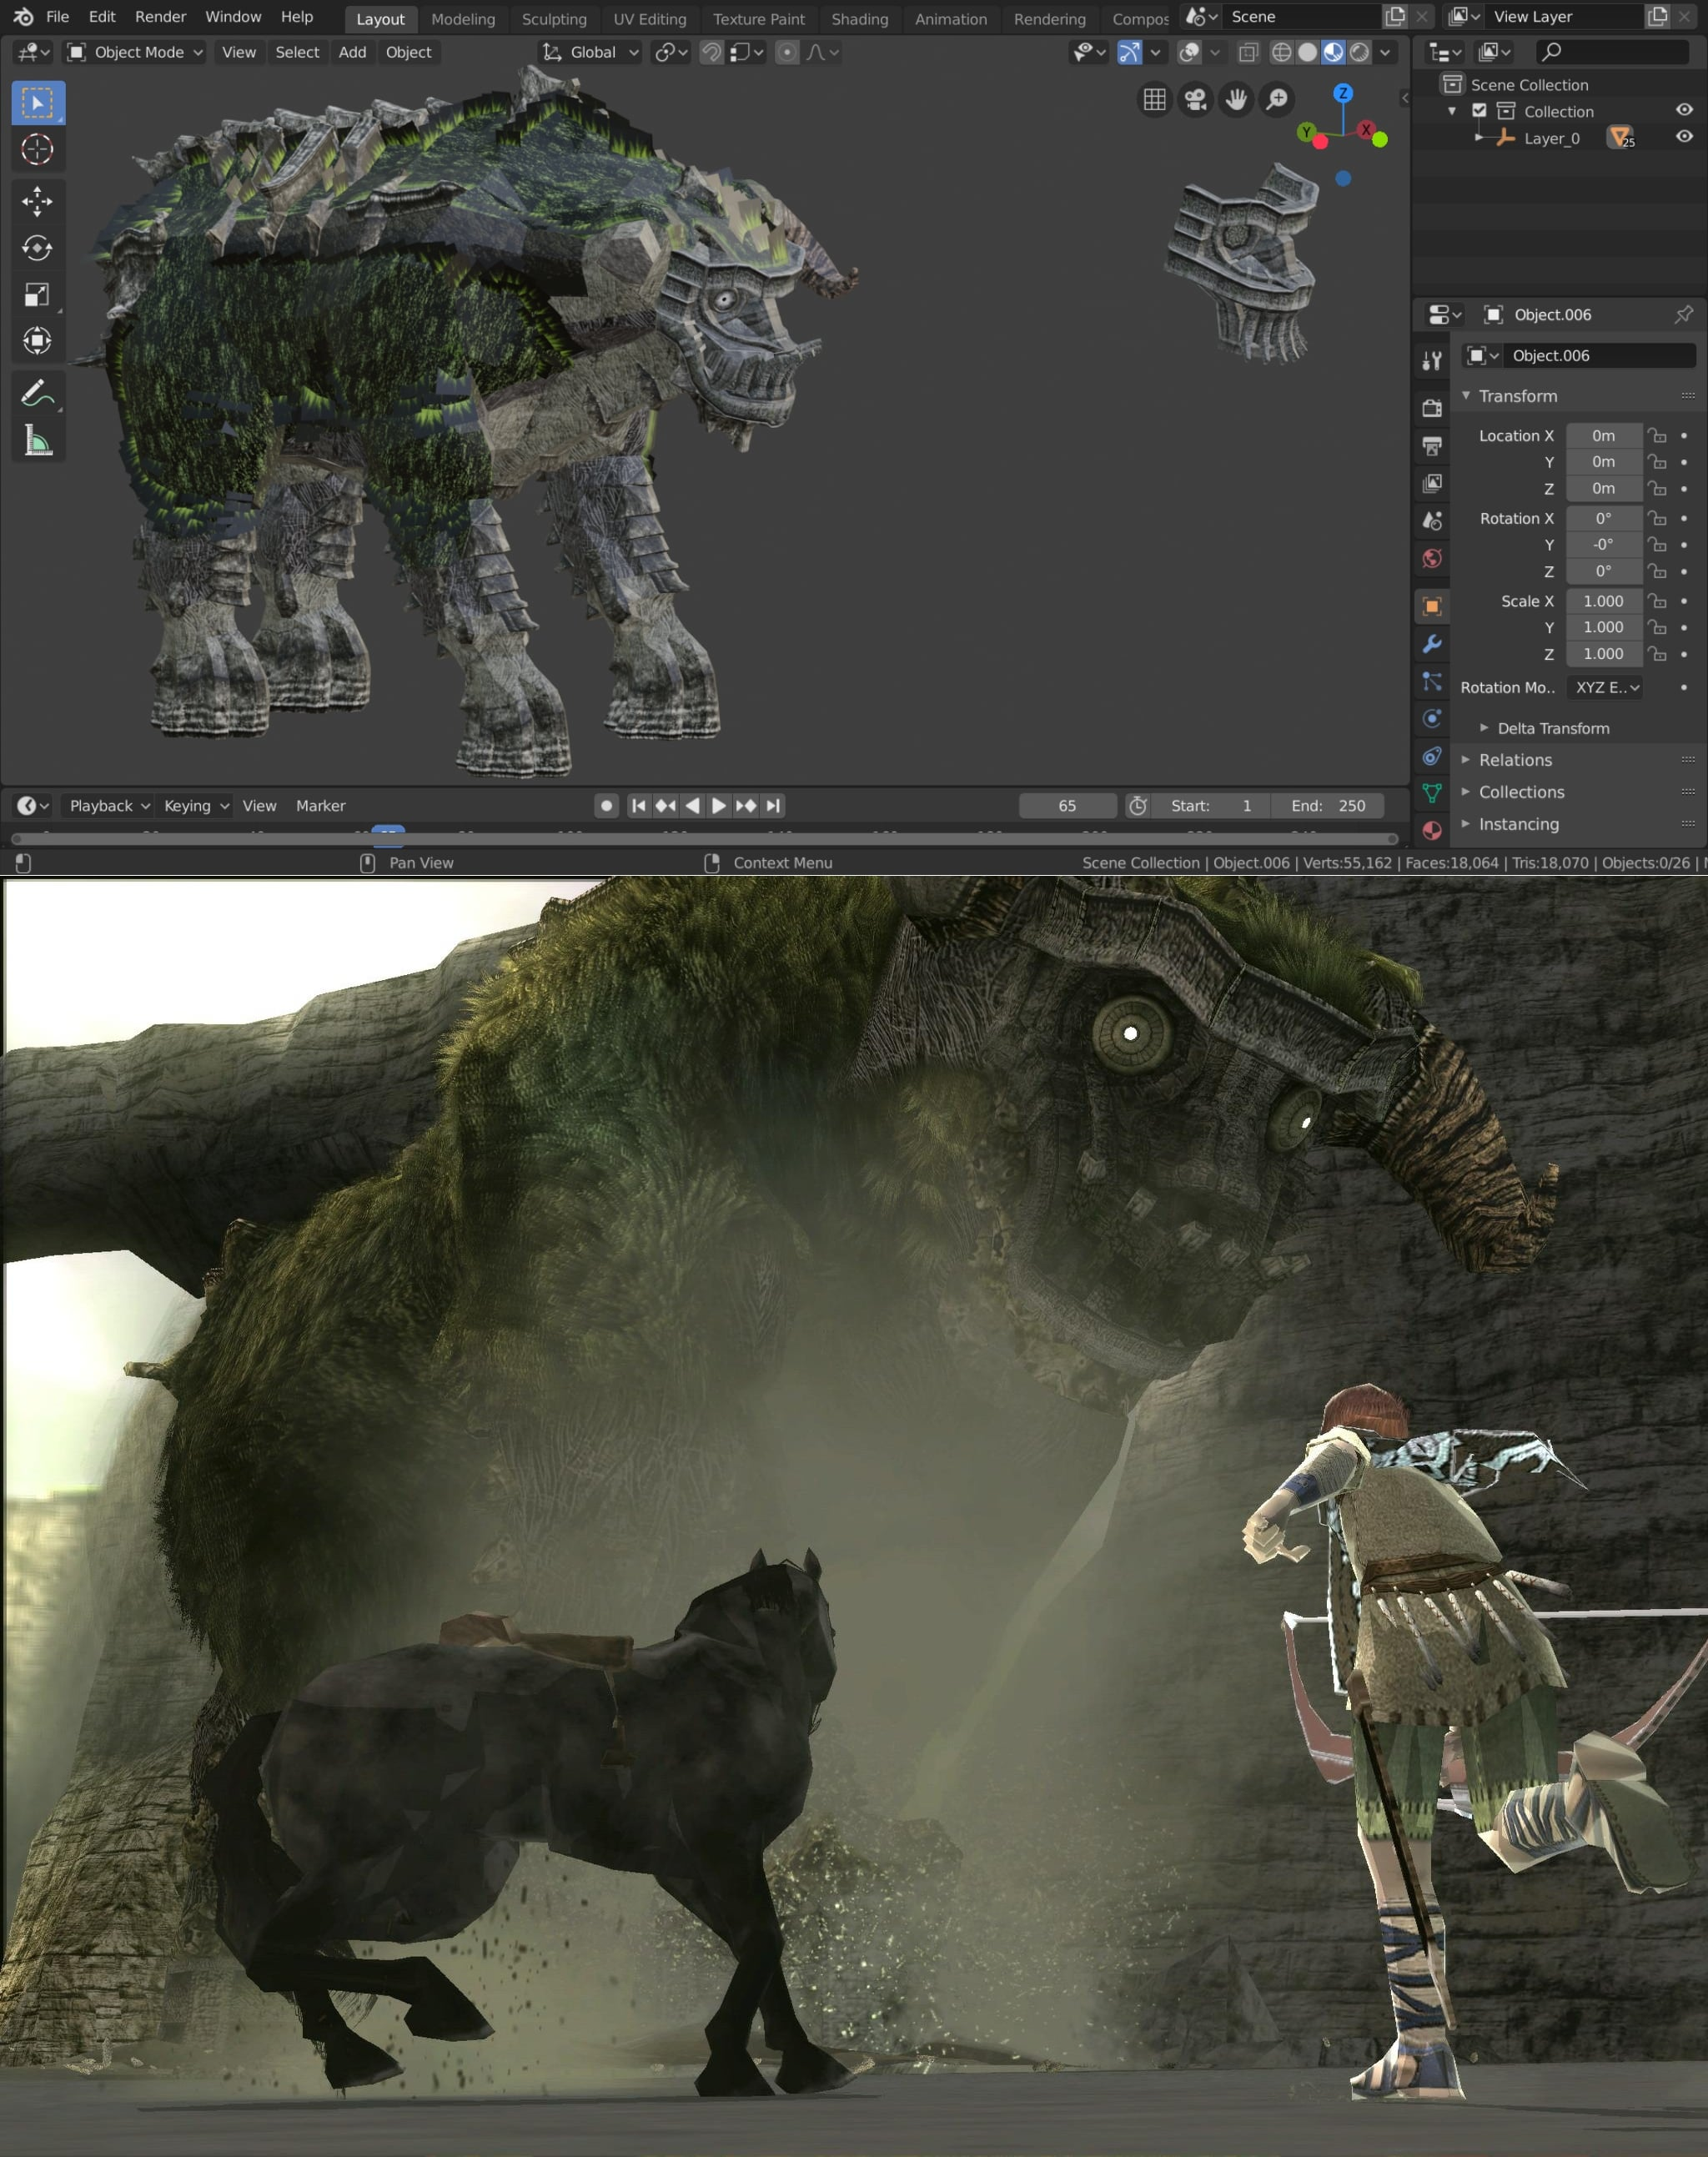This screenshot has height=2157, width=1708.
Task: Toggle auto keying record button
Action: 606,806
